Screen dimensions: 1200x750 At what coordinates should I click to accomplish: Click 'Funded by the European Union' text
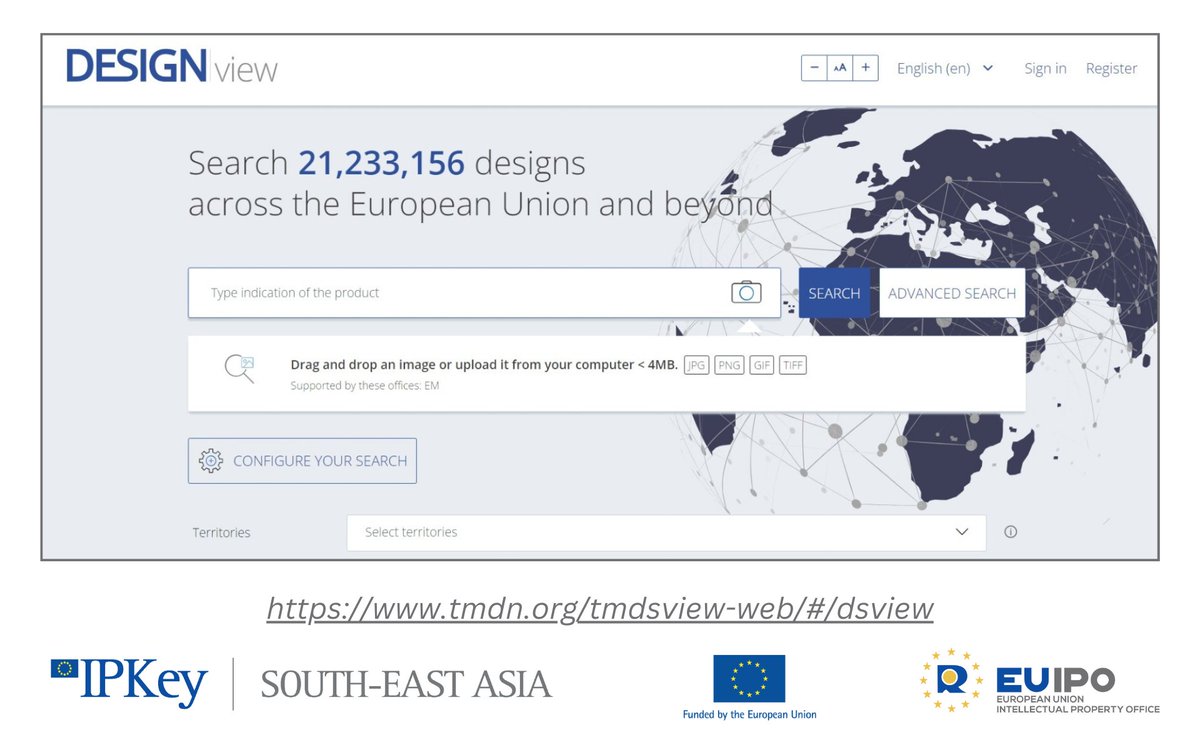point(749,714)
